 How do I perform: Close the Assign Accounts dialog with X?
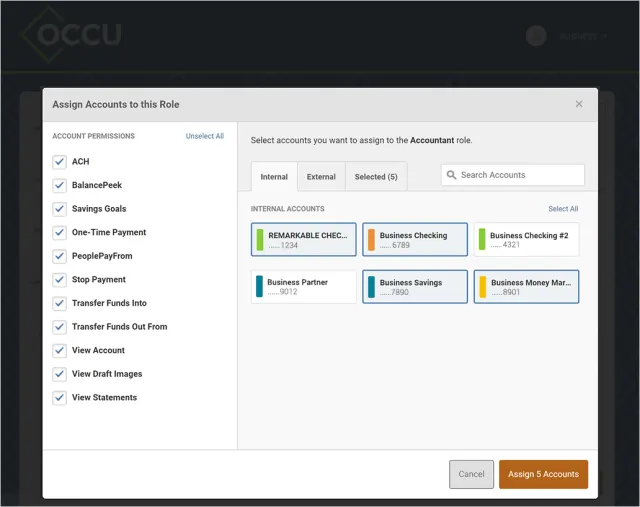tap(579, 104)
